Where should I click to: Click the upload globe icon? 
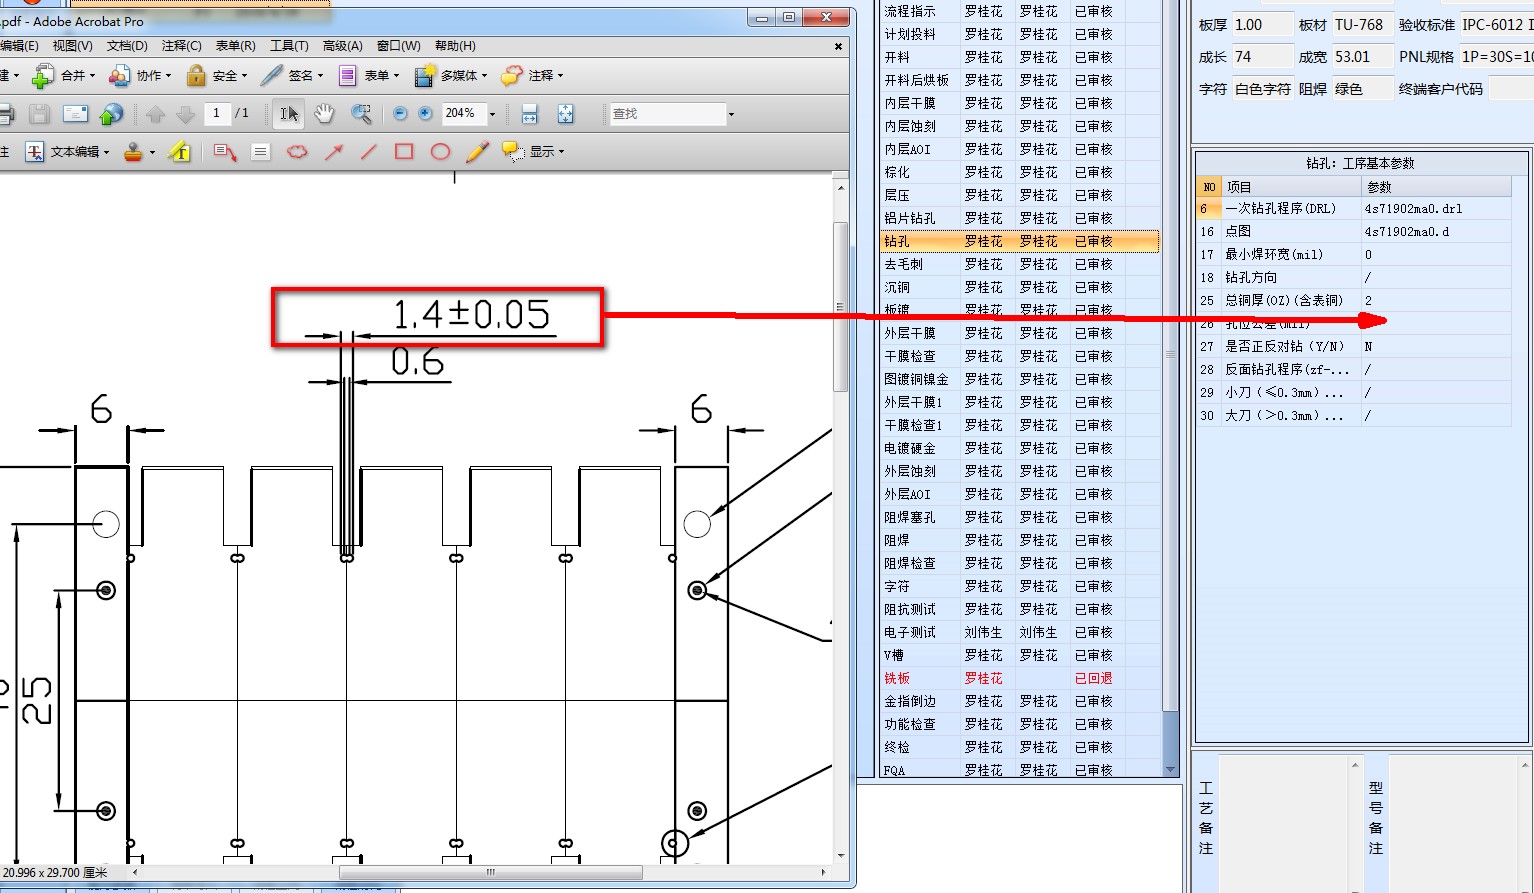tap(112, 114)
